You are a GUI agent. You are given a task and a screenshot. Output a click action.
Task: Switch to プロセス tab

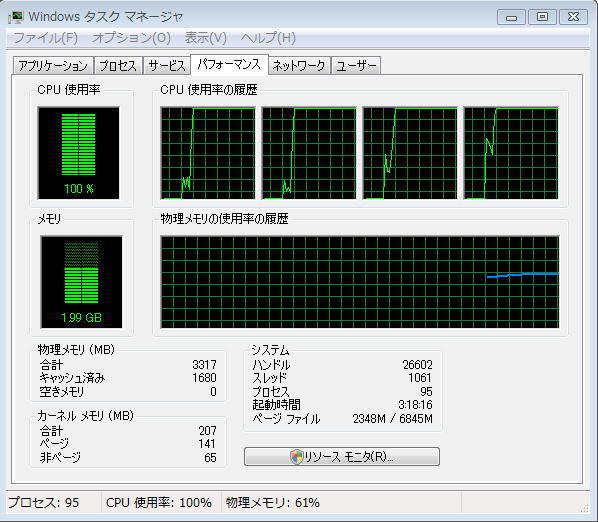point(118,66)
